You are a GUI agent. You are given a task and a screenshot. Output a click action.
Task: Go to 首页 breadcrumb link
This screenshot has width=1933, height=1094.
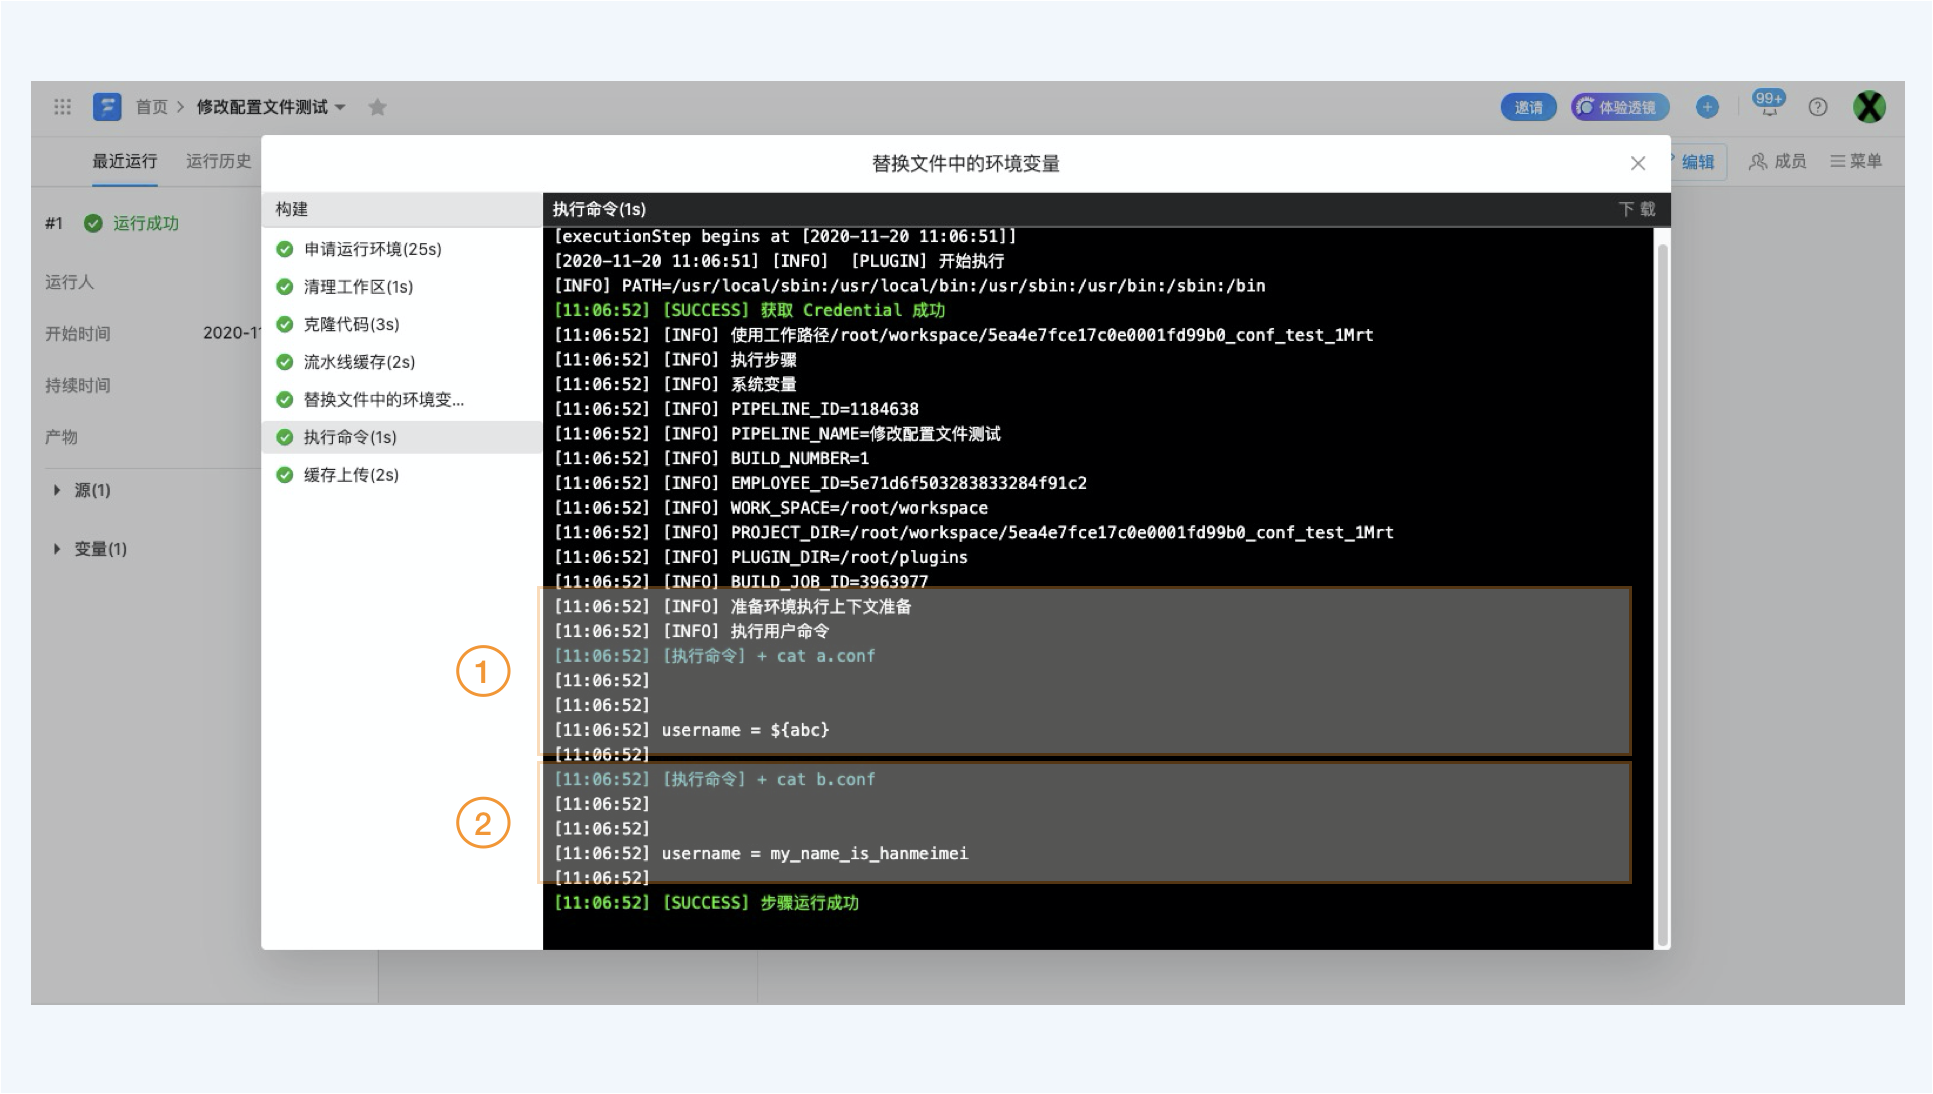[x=152, y=107]
